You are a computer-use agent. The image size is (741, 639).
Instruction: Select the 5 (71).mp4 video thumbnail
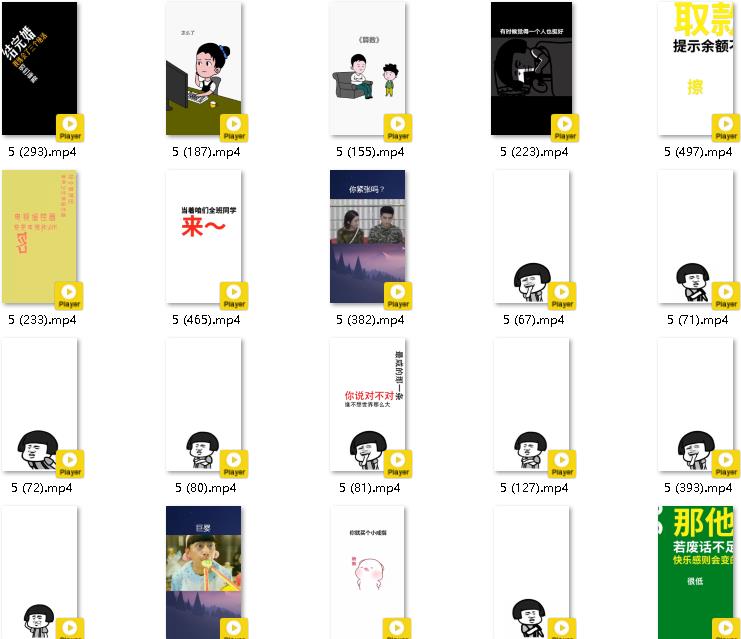click(695, 236)
